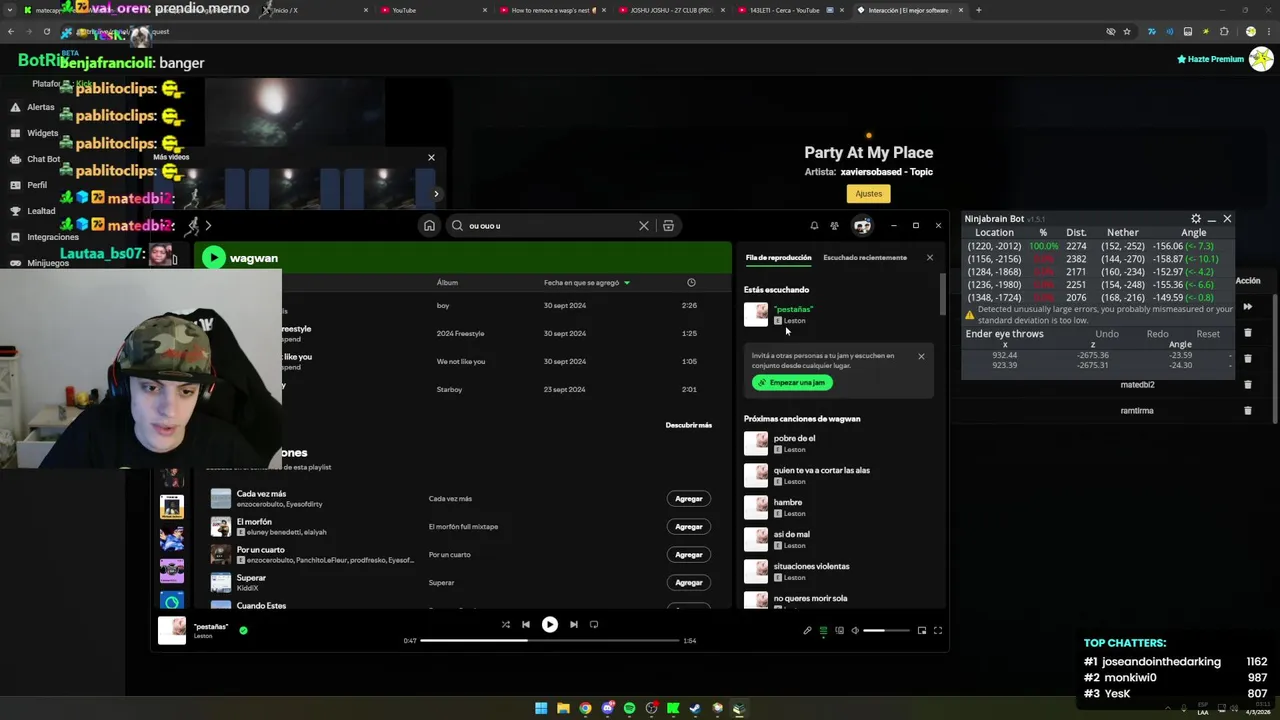This screenshot has width=1280, height=720.
Task: Sort by the duration clock icon column
Action: pyautogui.click(x=691, y=283)
